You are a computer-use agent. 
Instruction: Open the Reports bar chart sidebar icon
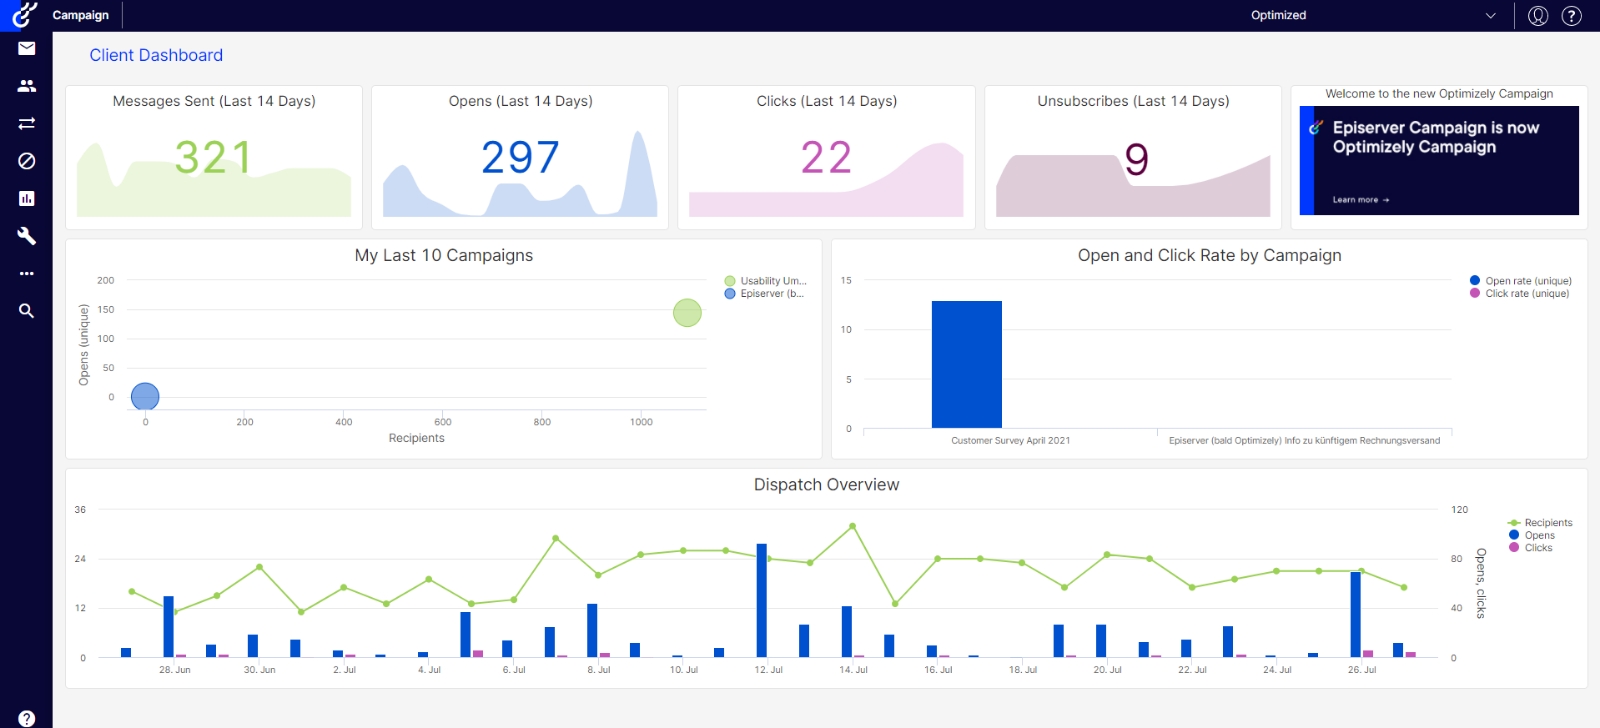coord(27,198)
